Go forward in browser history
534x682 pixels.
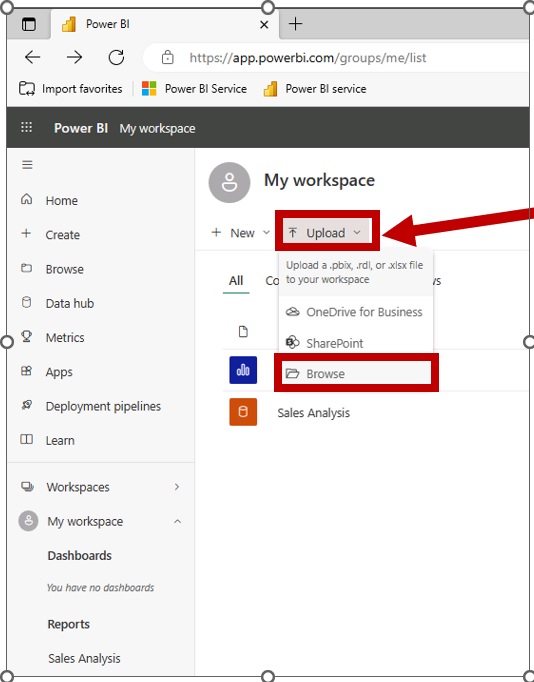pos(74,57)
